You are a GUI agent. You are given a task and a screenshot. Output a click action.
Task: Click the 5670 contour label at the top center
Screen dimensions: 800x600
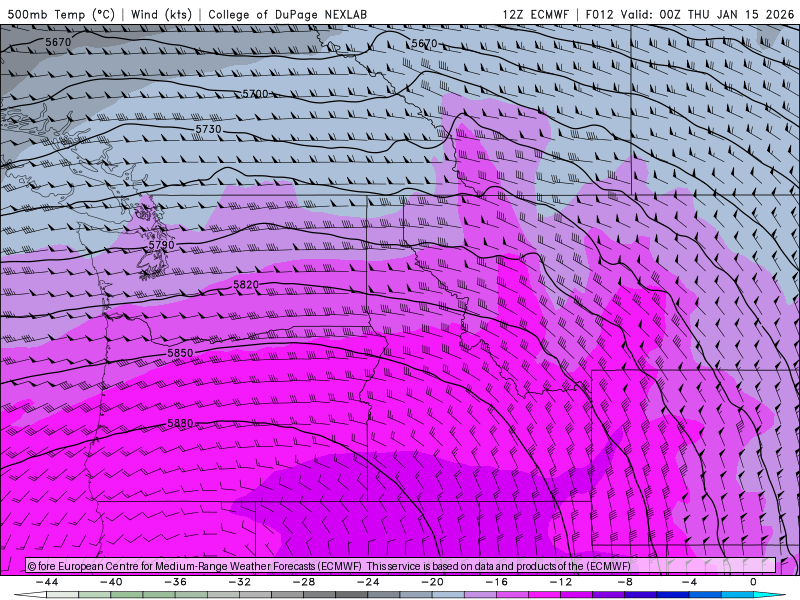(x=424, y=44)
